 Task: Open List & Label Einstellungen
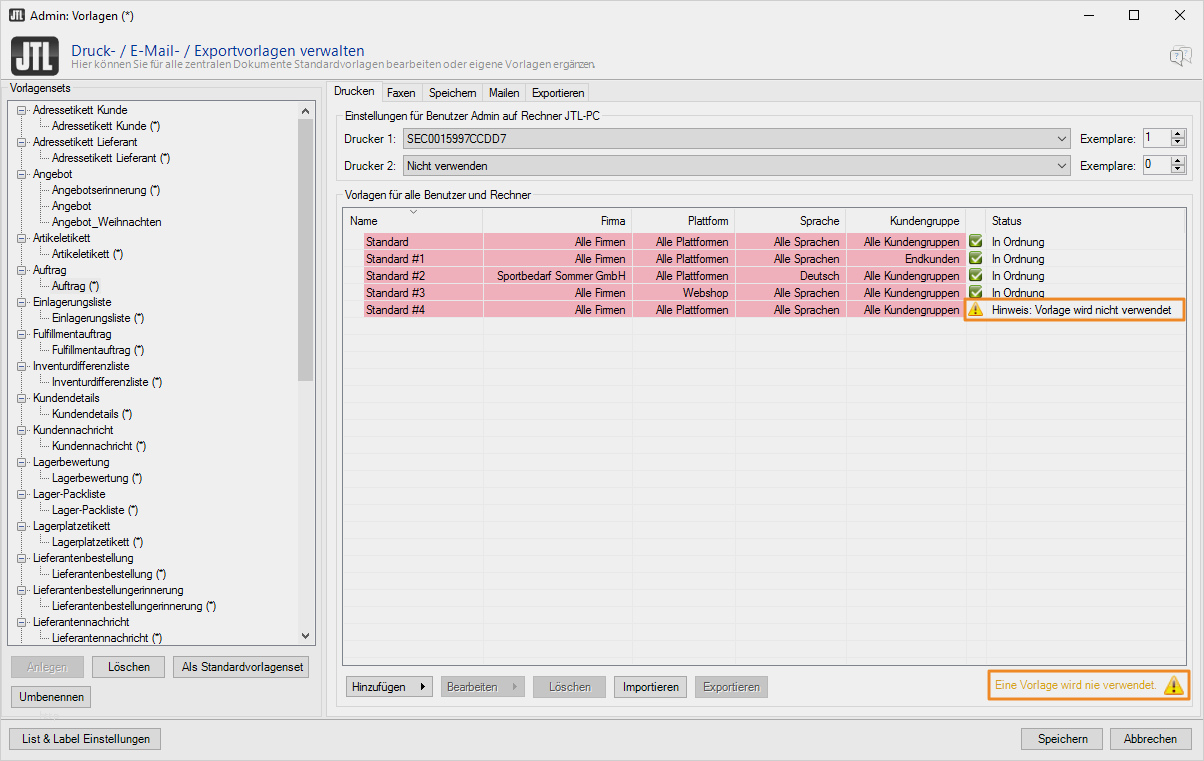click(85, 739)
